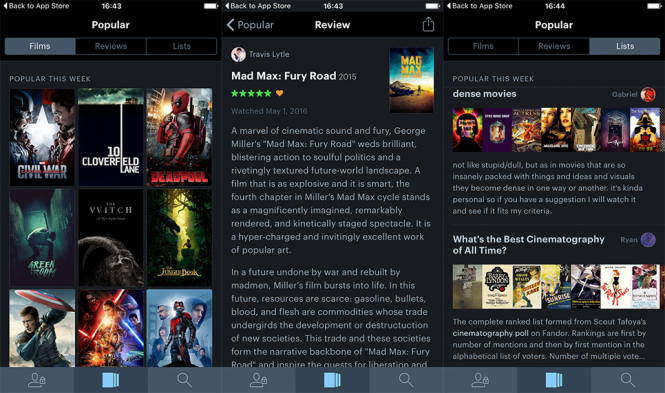The height and width of the screenshot is (393, 665).
Task: Open Travis Lytle's avatar
Action: coord(238,54)
